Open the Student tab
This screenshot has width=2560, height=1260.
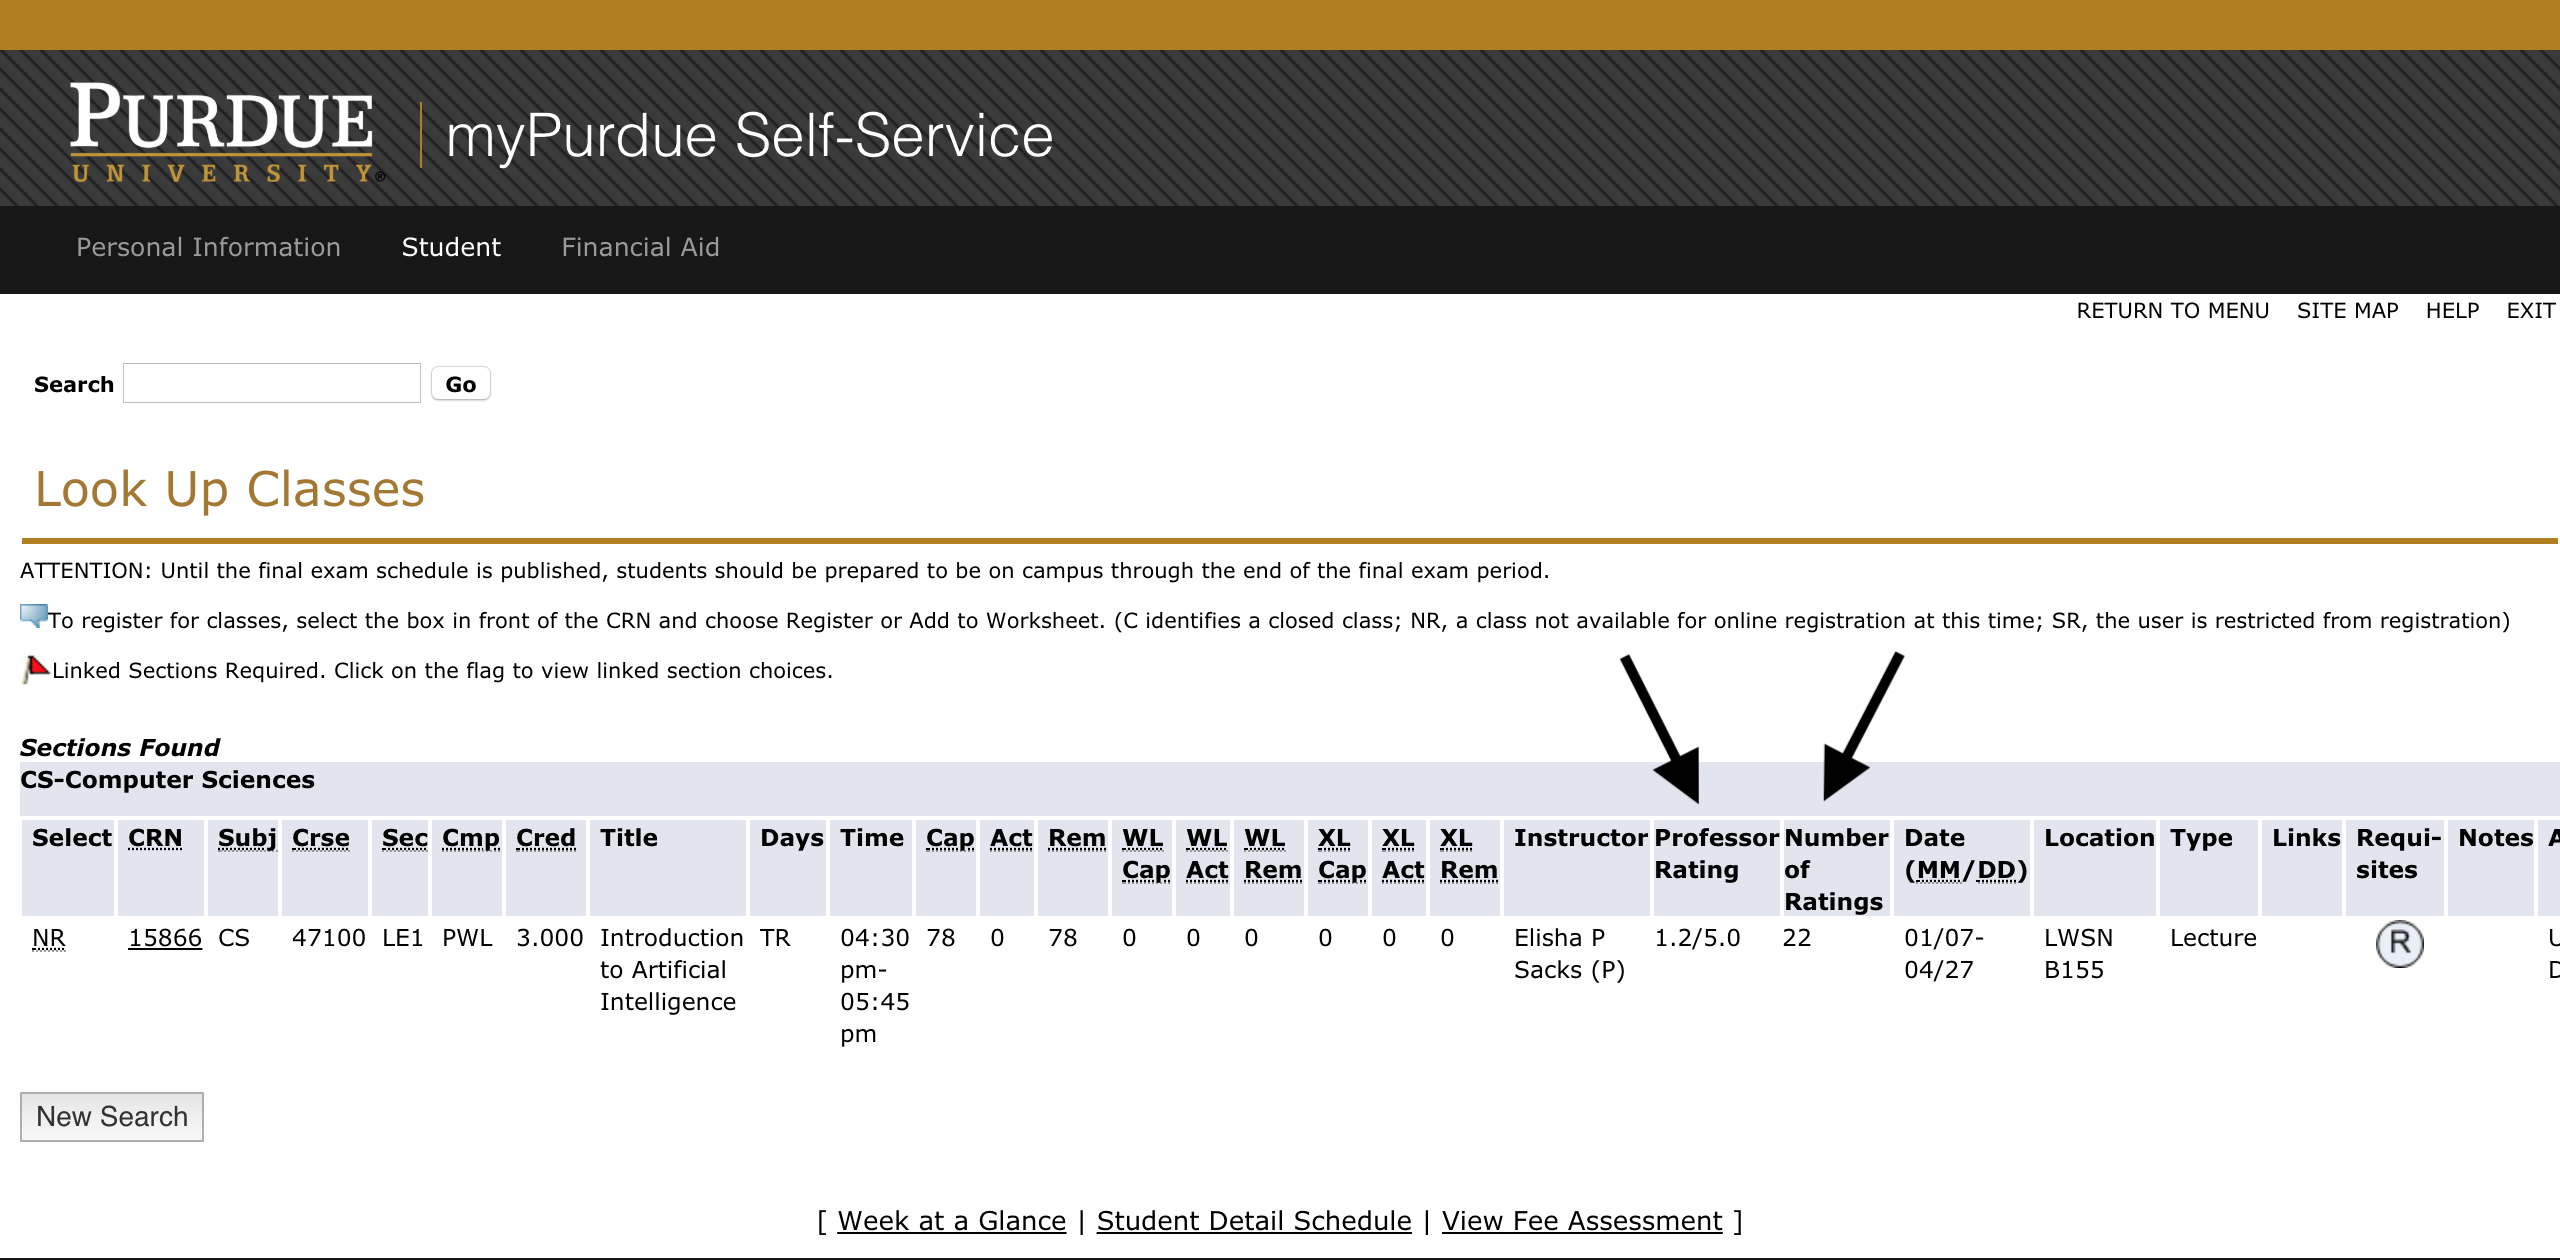coord(451,247)
